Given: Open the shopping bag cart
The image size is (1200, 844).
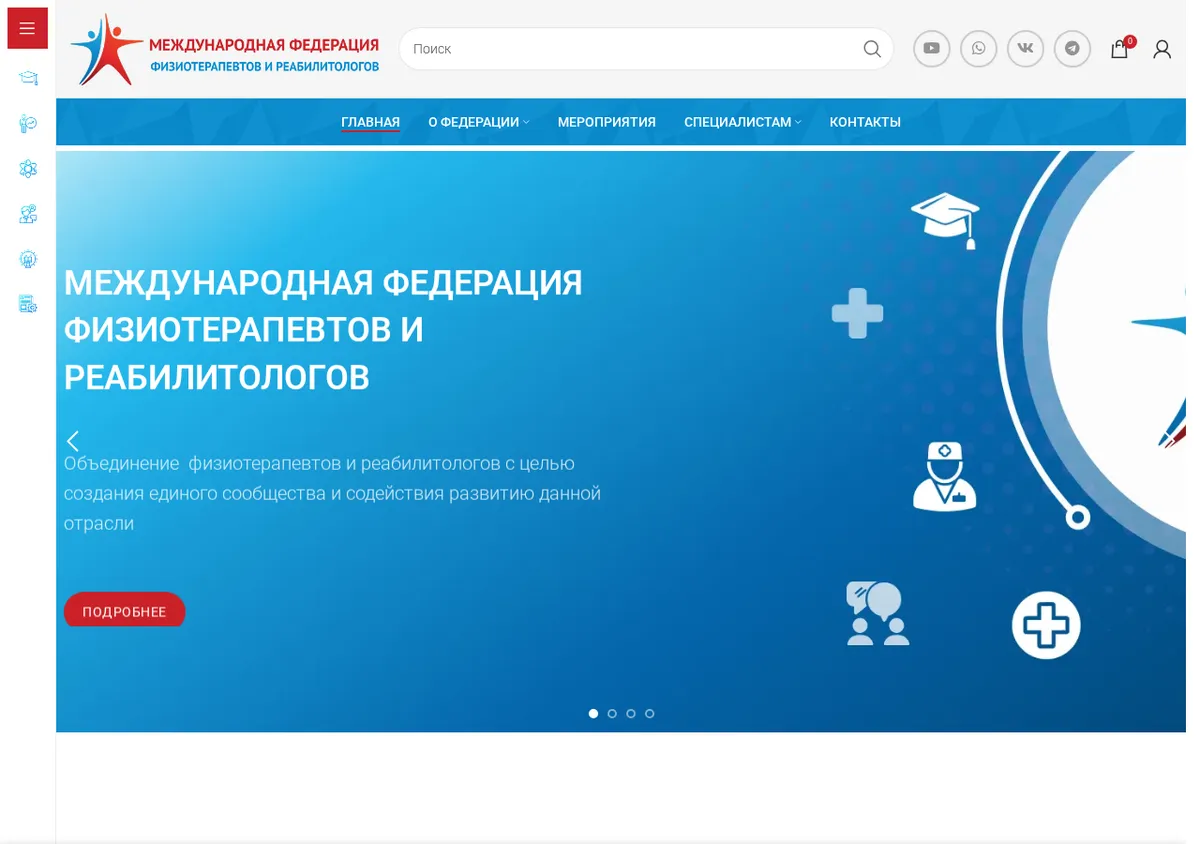Looking at the screenshot, I should tap(1120, 48).
